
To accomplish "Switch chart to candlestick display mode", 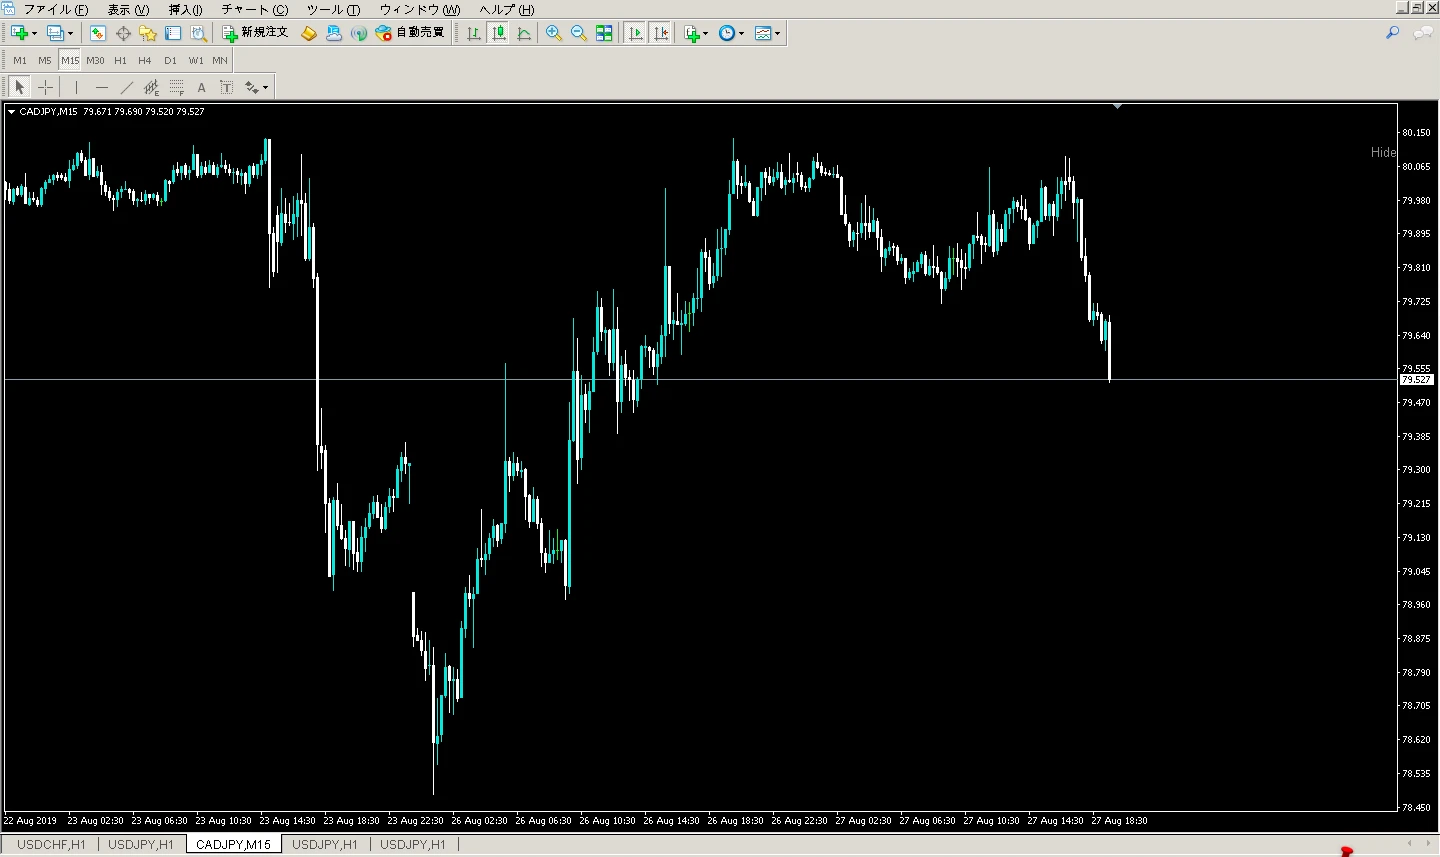I will (498, 33).
